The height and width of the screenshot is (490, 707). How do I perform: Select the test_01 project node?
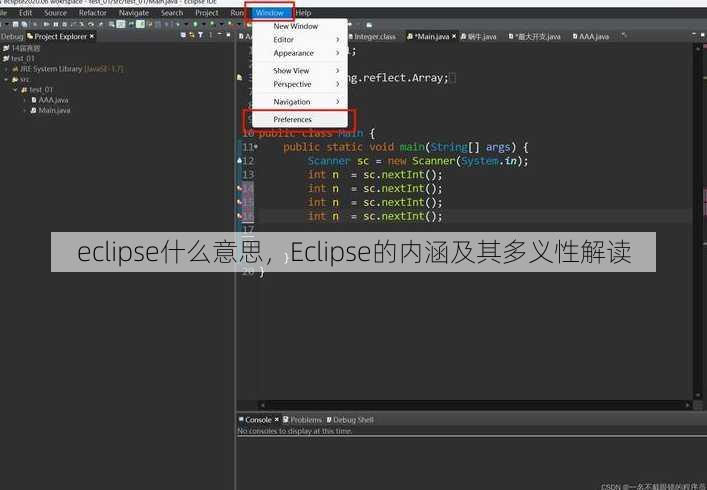tap(18, 59)
